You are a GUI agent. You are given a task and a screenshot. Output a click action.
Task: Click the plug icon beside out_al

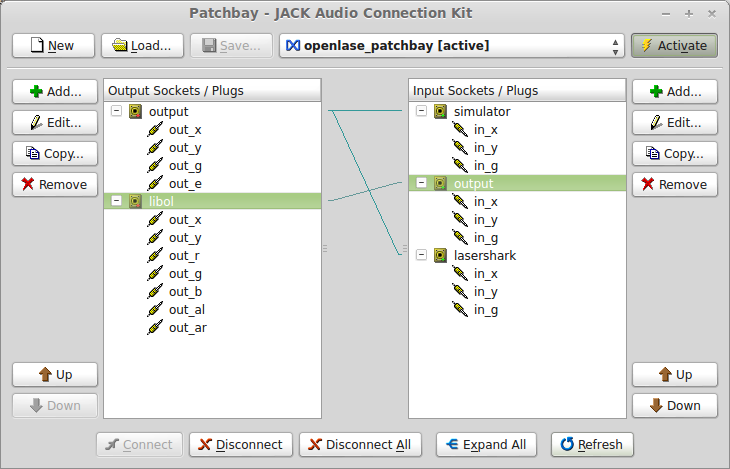point(155,310)
